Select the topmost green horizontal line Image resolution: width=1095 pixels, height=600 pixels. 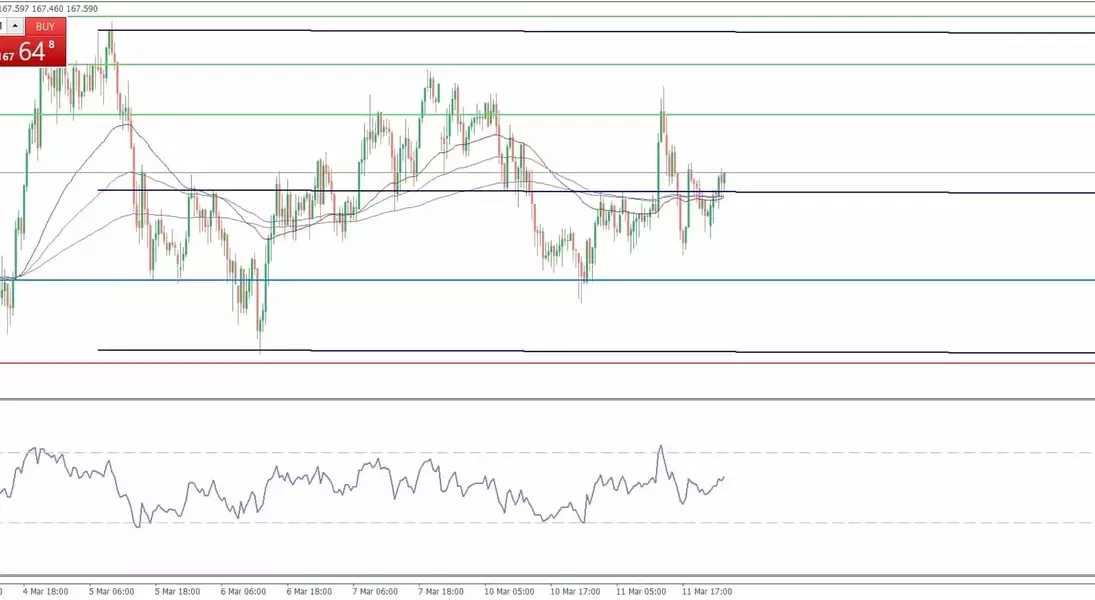pyautogui.click(x=600, y=17)
